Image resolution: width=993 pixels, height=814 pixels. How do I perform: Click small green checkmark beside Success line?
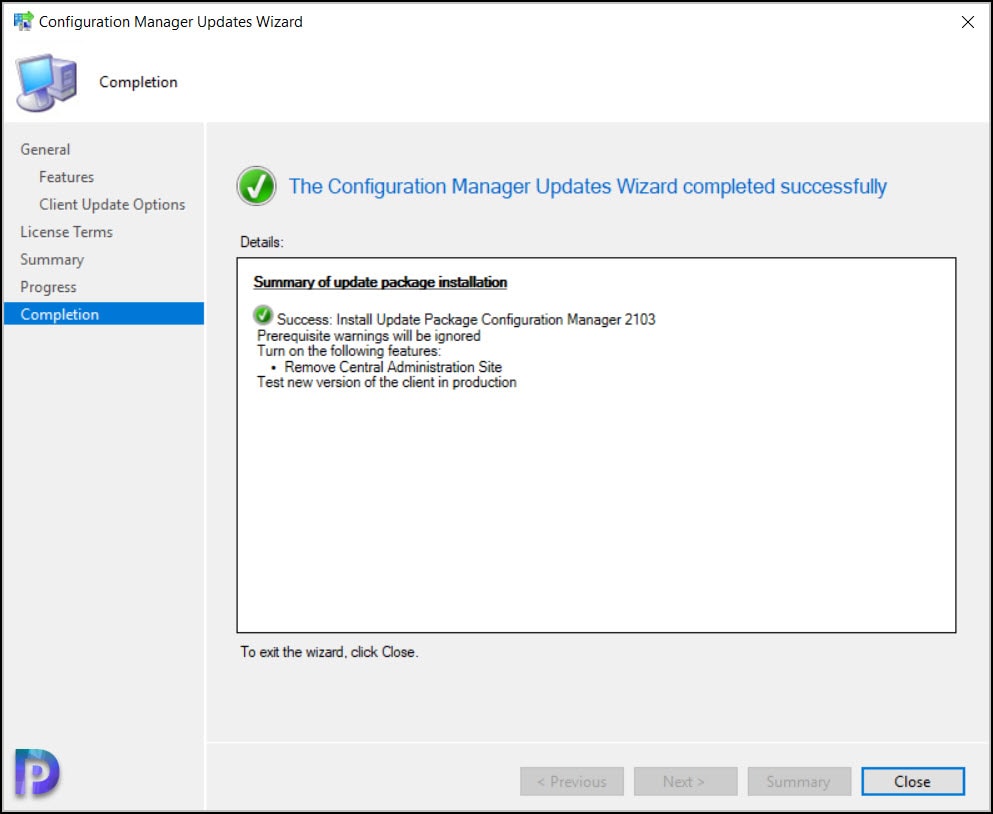pyautogui.click(x=263, y=315)
